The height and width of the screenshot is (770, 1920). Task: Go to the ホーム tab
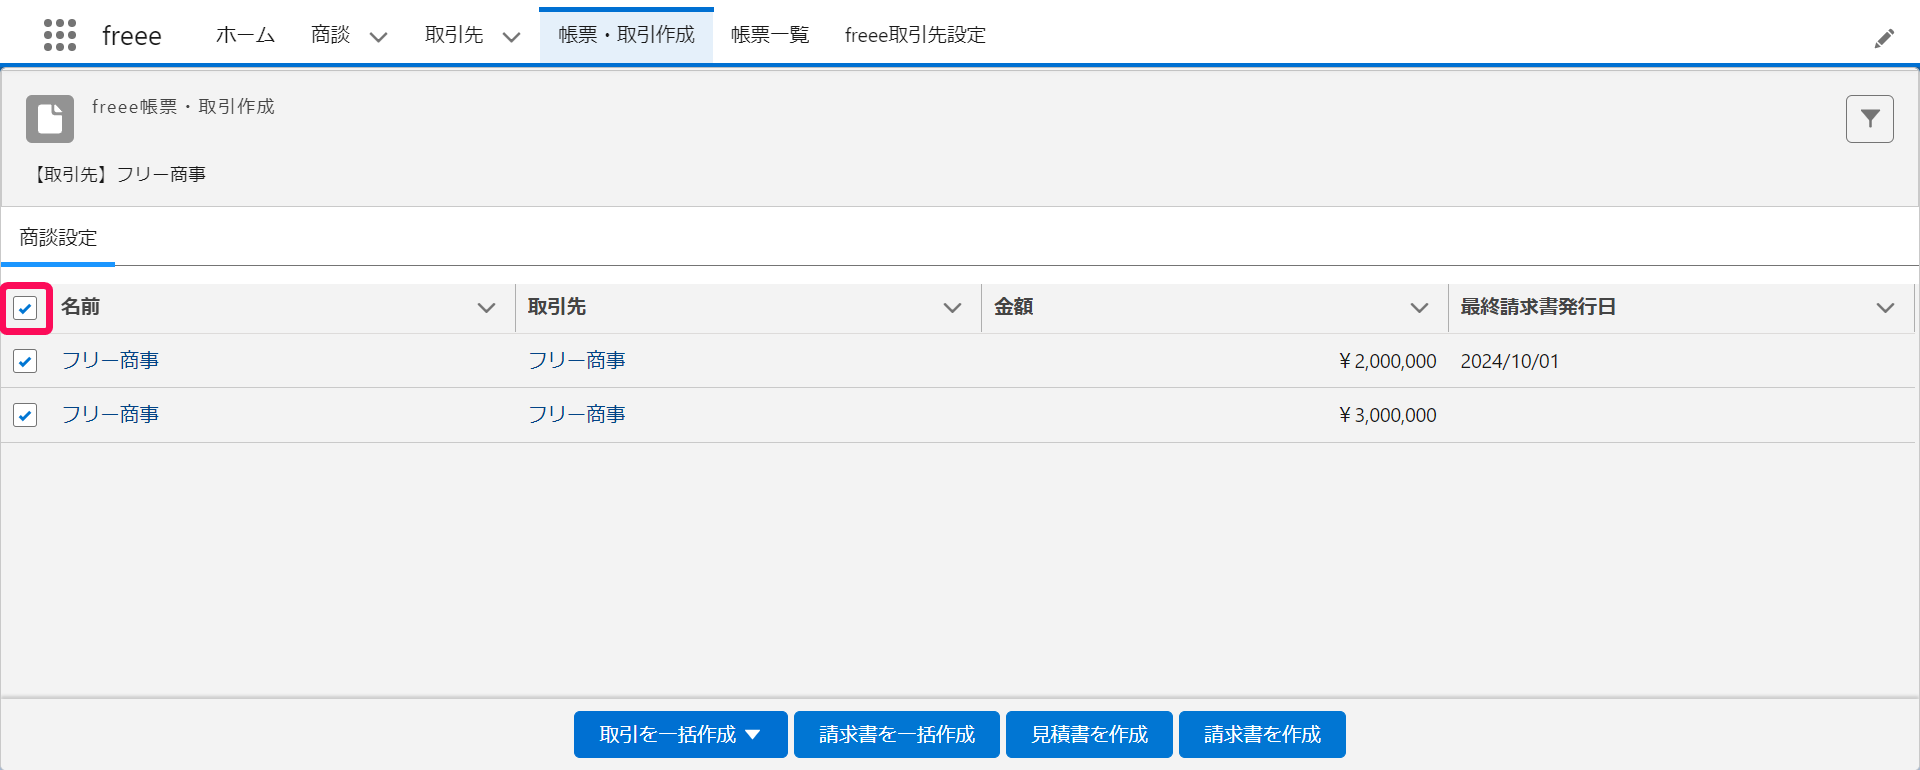point(245,35)
